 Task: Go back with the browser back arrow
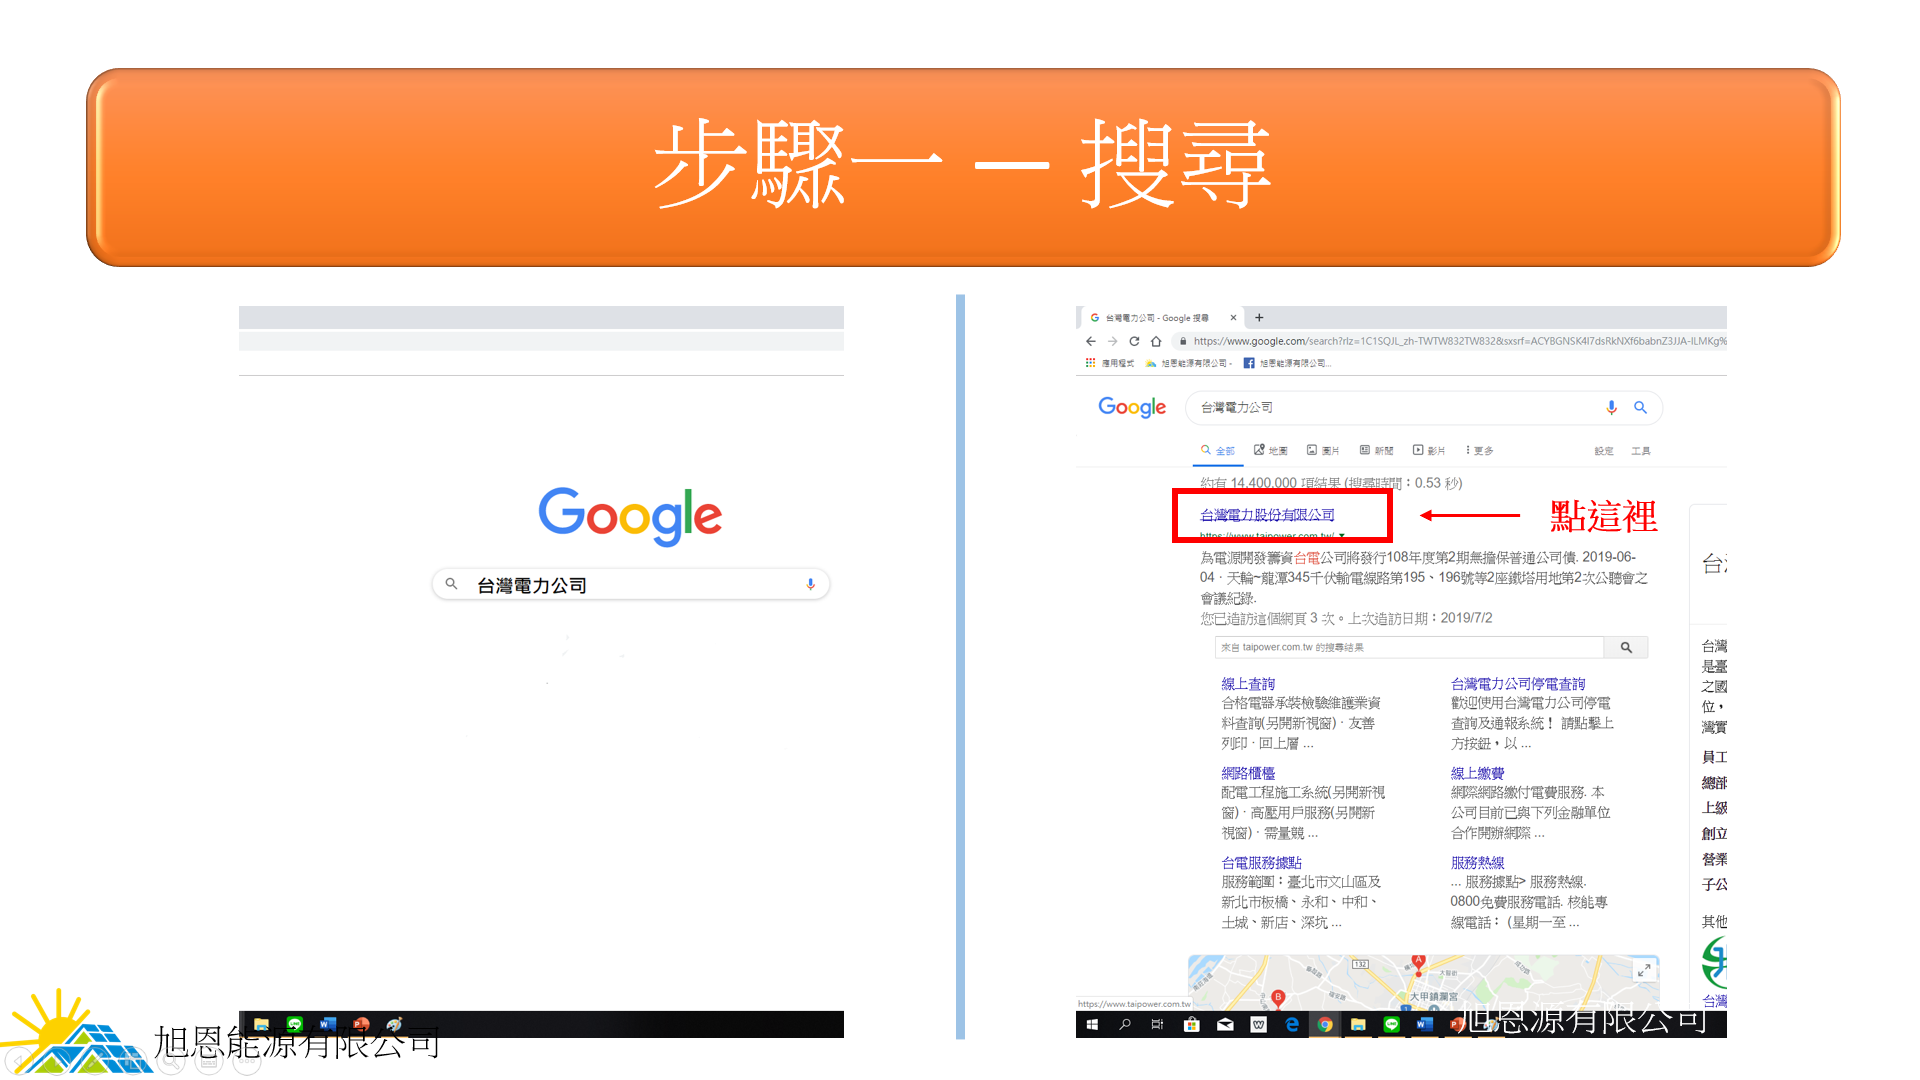pos(1091,341)
